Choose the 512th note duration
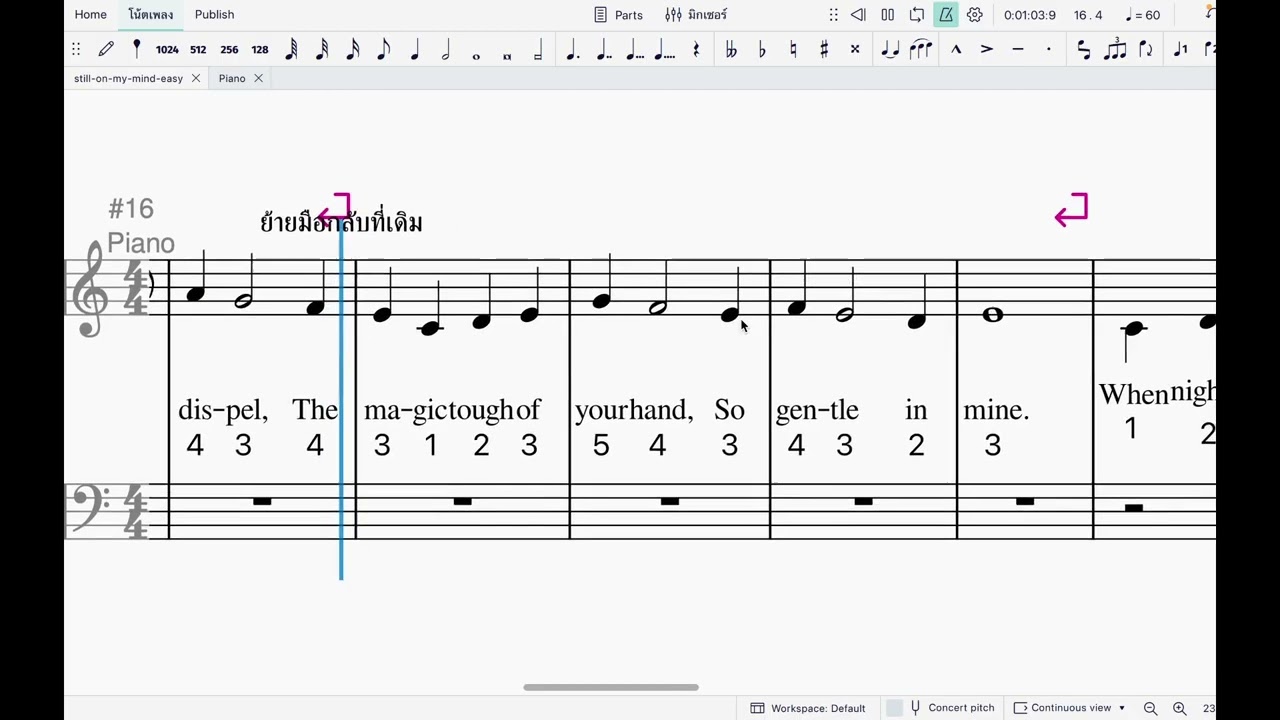The image size is (1280, 720). (x=198, y=49)
